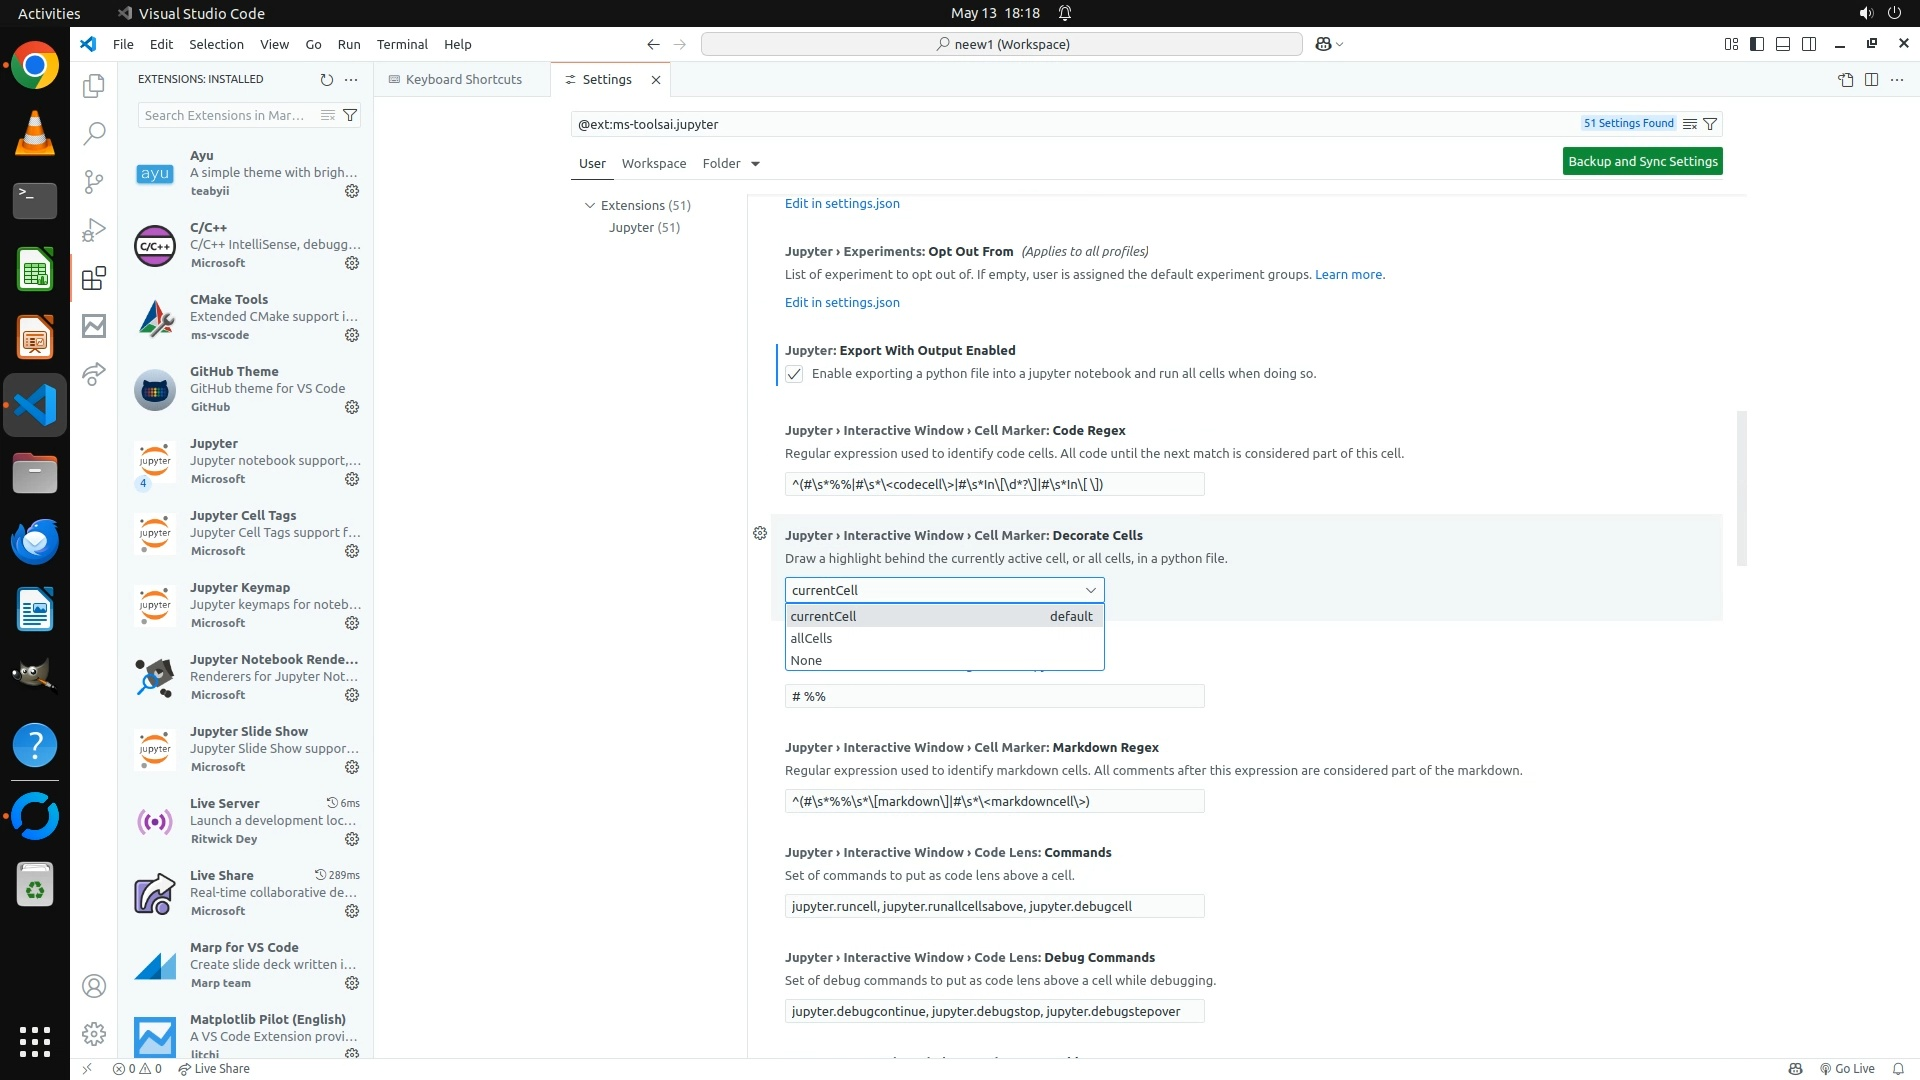
Task: Click the Learn more link
Action: tap(1348, 274)
